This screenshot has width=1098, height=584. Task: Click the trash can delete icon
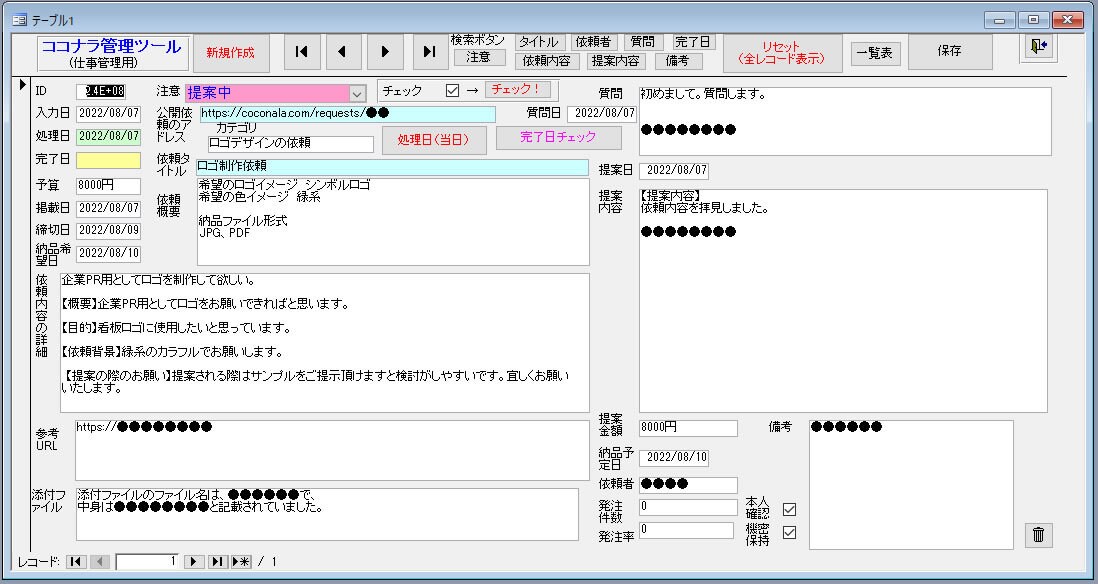1038,535
